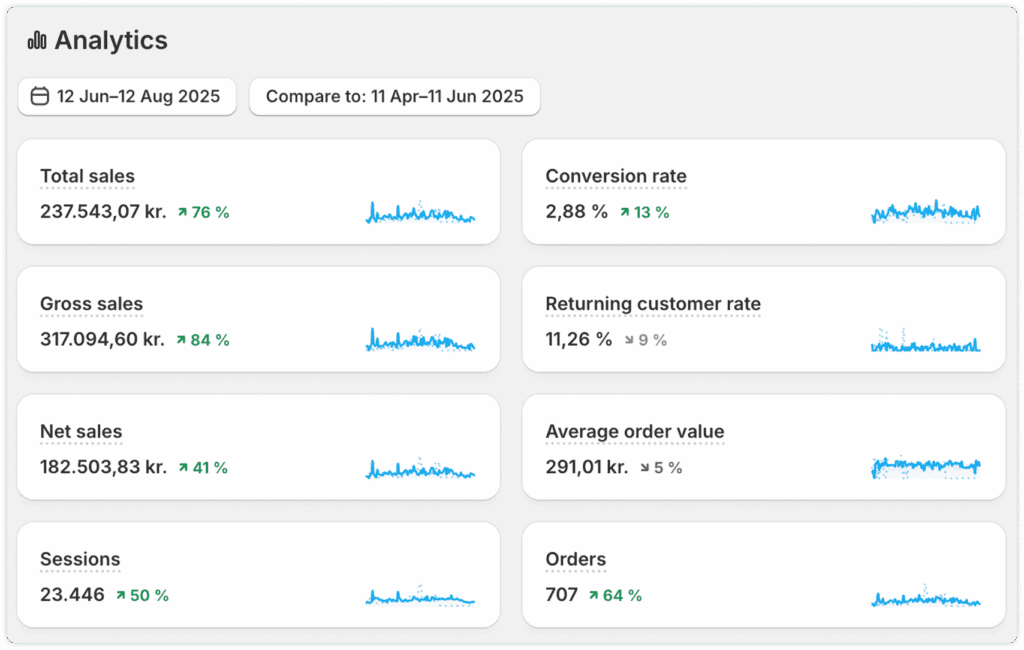Click the Conversion rate sparkline chart

tap(925, 212)
